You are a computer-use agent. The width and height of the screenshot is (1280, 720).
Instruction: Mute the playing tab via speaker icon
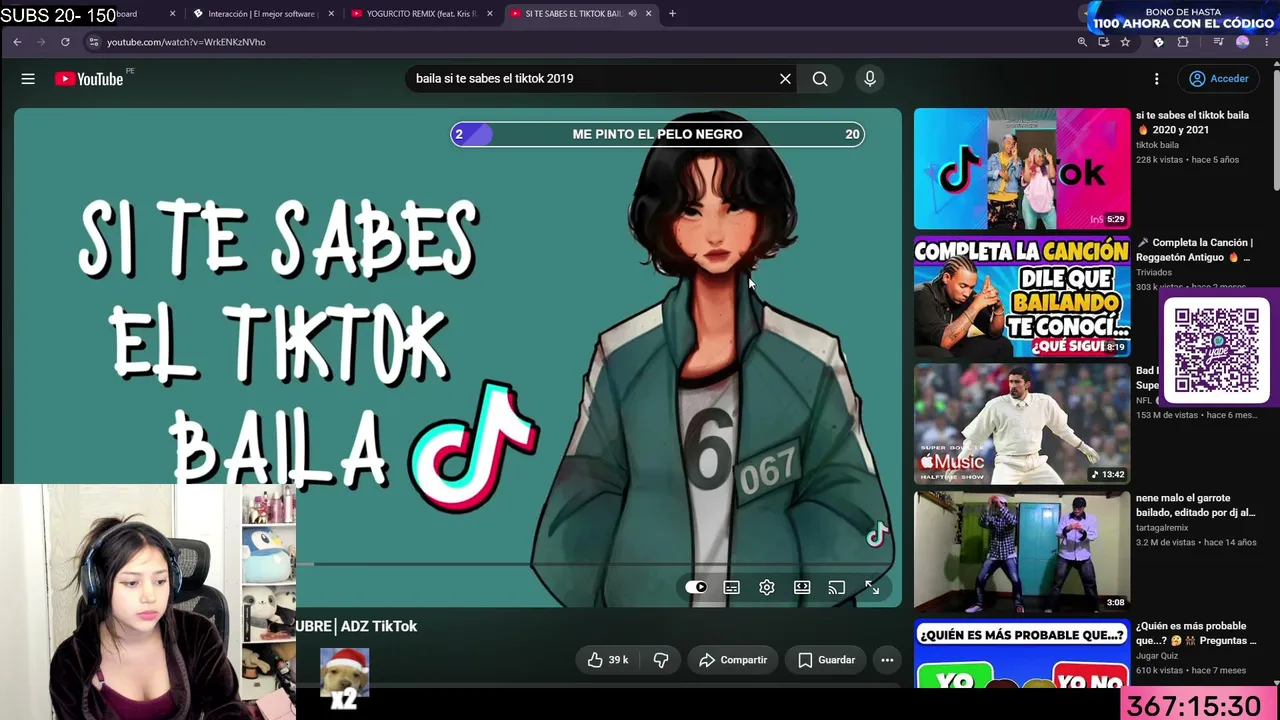coord(632,14)
